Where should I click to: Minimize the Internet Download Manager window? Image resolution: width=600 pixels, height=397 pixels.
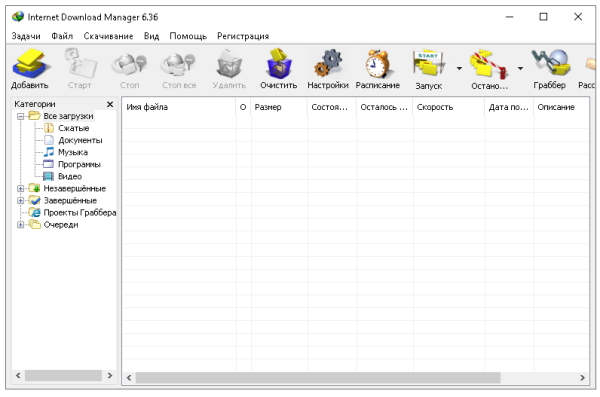[x=509, y=17]
